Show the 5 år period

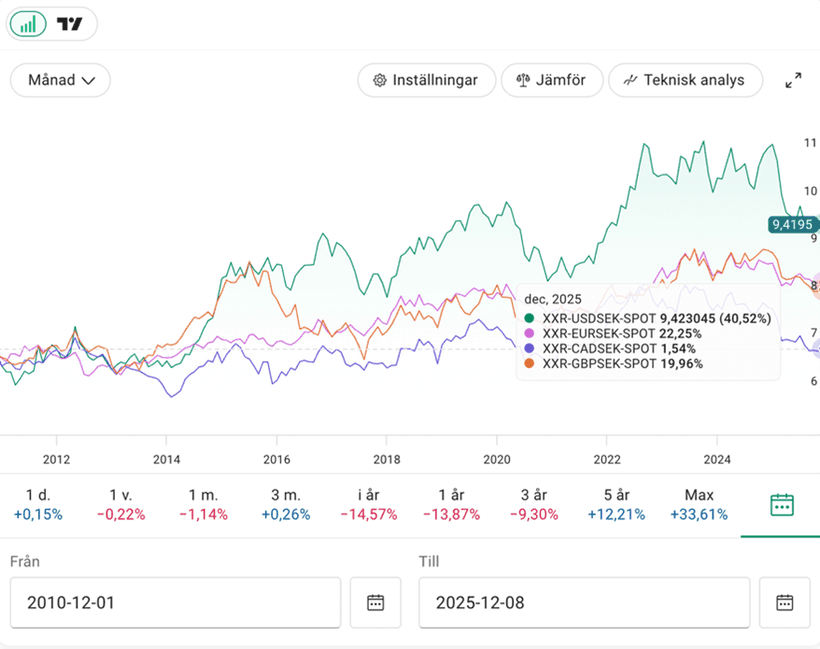click(616, 504)
